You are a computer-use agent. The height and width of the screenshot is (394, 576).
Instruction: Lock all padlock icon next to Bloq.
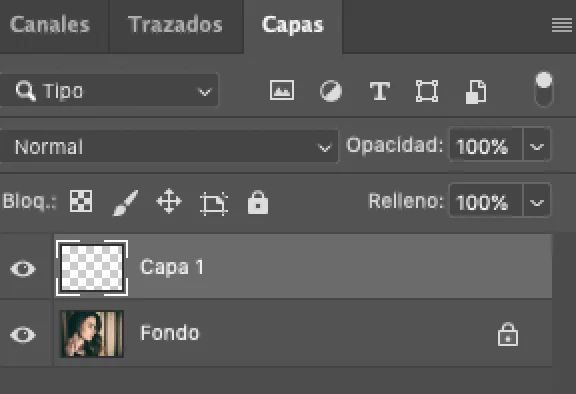(258, 202)
